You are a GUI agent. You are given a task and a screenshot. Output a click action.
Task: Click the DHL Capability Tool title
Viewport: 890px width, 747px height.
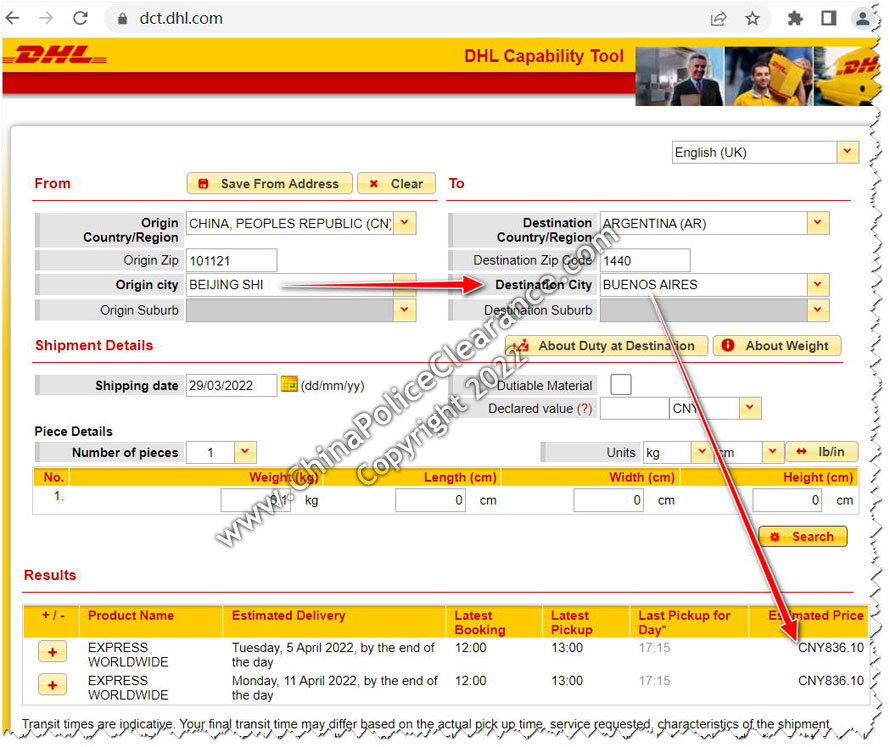[544, 56]
